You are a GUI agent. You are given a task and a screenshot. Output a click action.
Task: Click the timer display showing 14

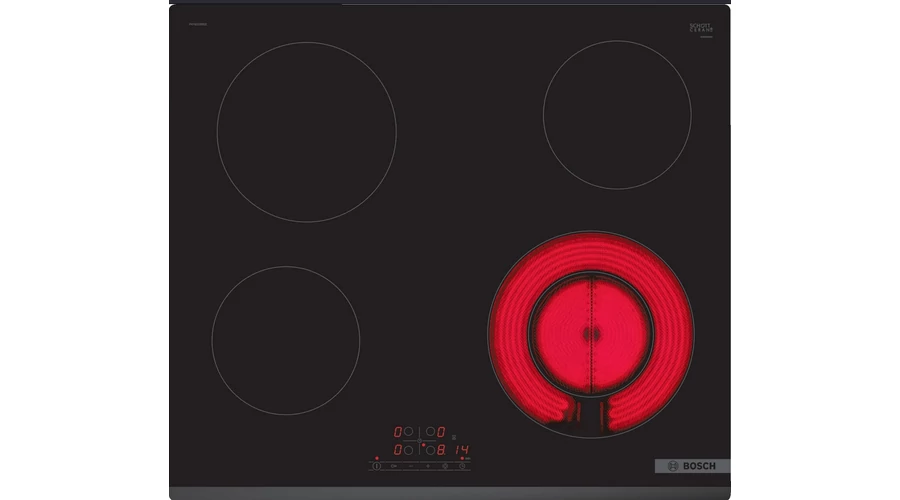pos(462,450)
